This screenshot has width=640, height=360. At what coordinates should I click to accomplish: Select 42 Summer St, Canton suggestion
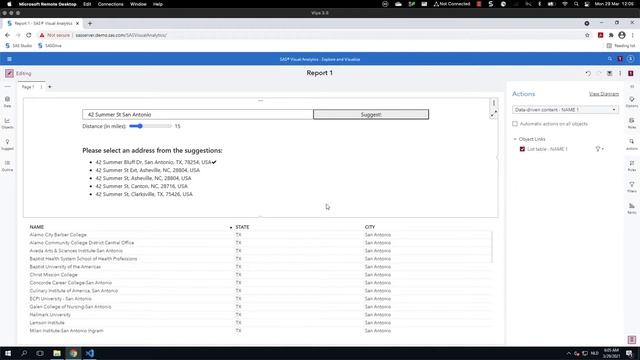coord(142,186)
